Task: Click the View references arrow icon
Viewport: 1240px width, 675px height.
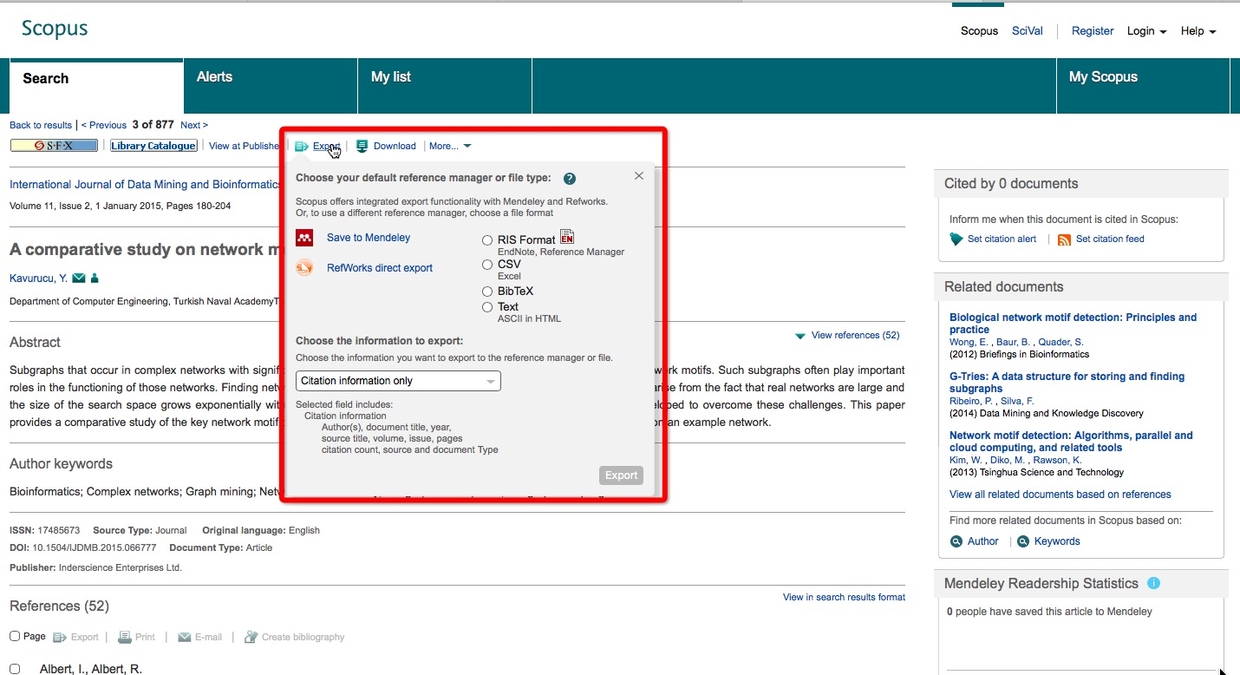Action: click(x=800, y=336)
